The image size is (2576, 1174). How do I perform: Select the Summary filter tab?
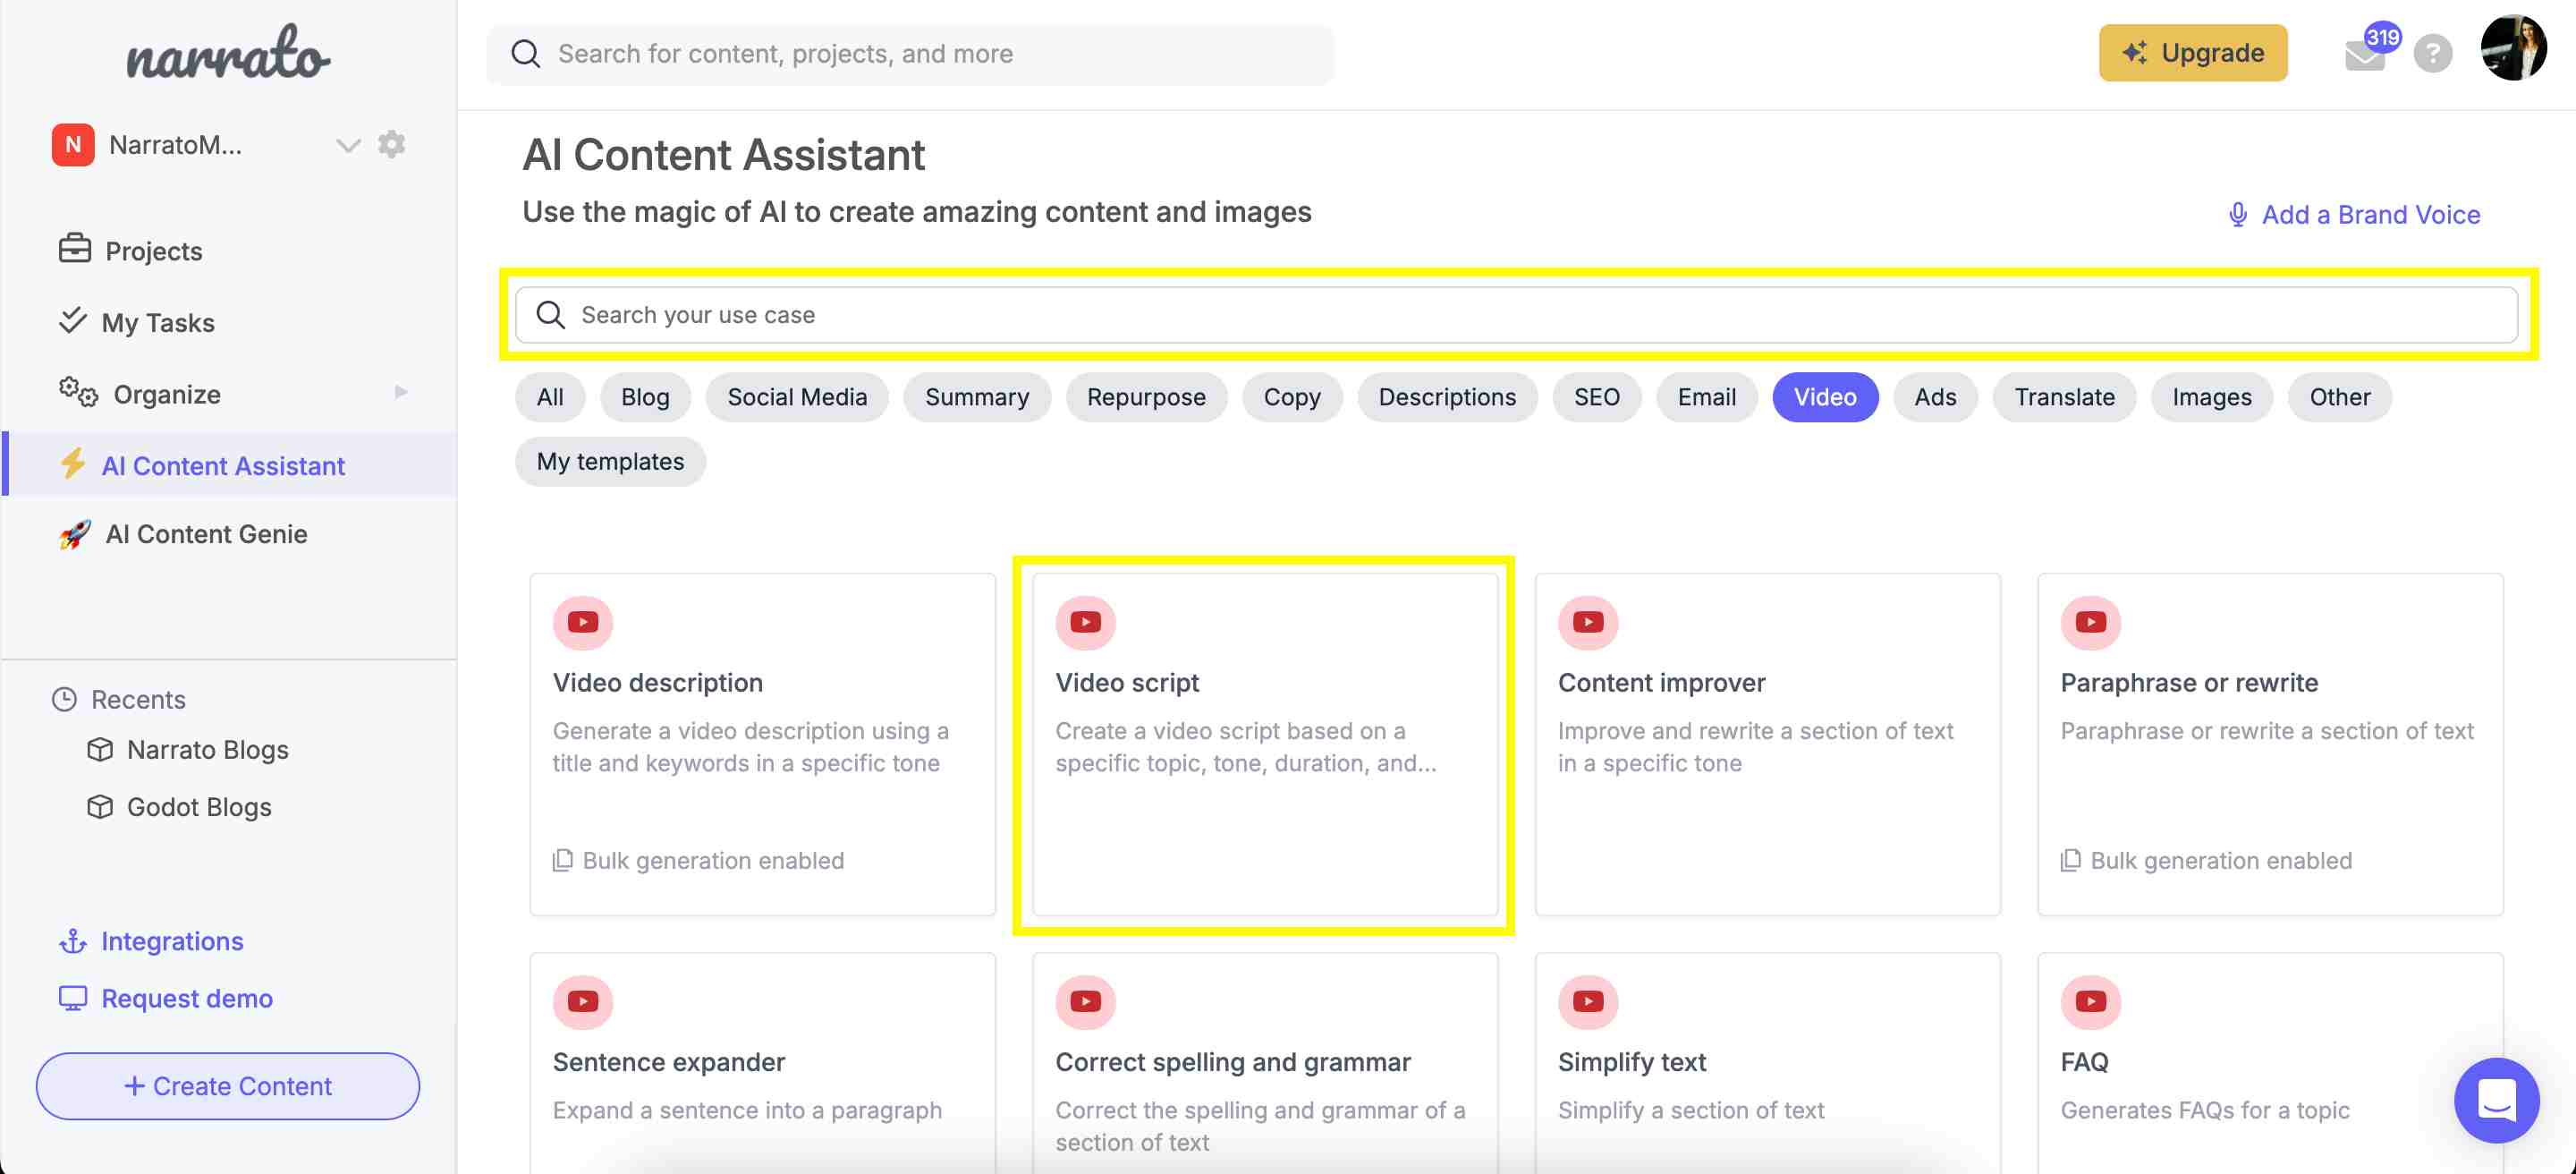tap(977, 397)
